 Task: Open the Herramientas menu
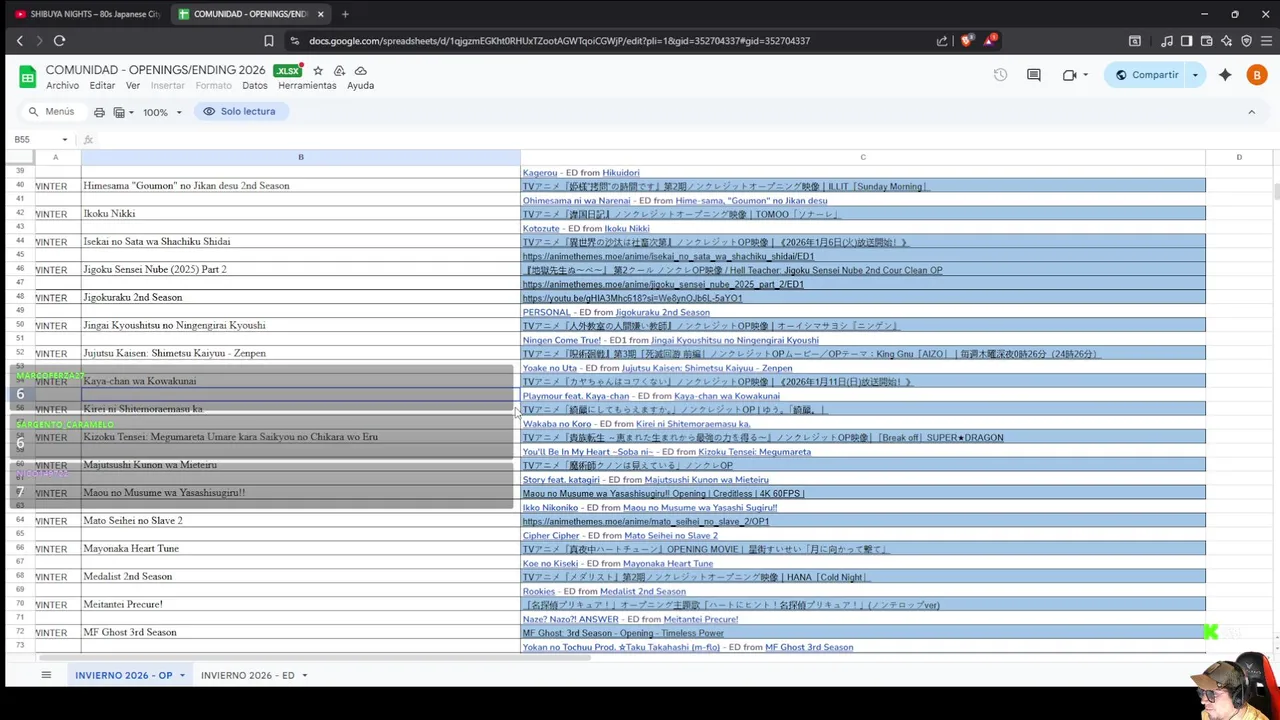click(x=307, y=86)
